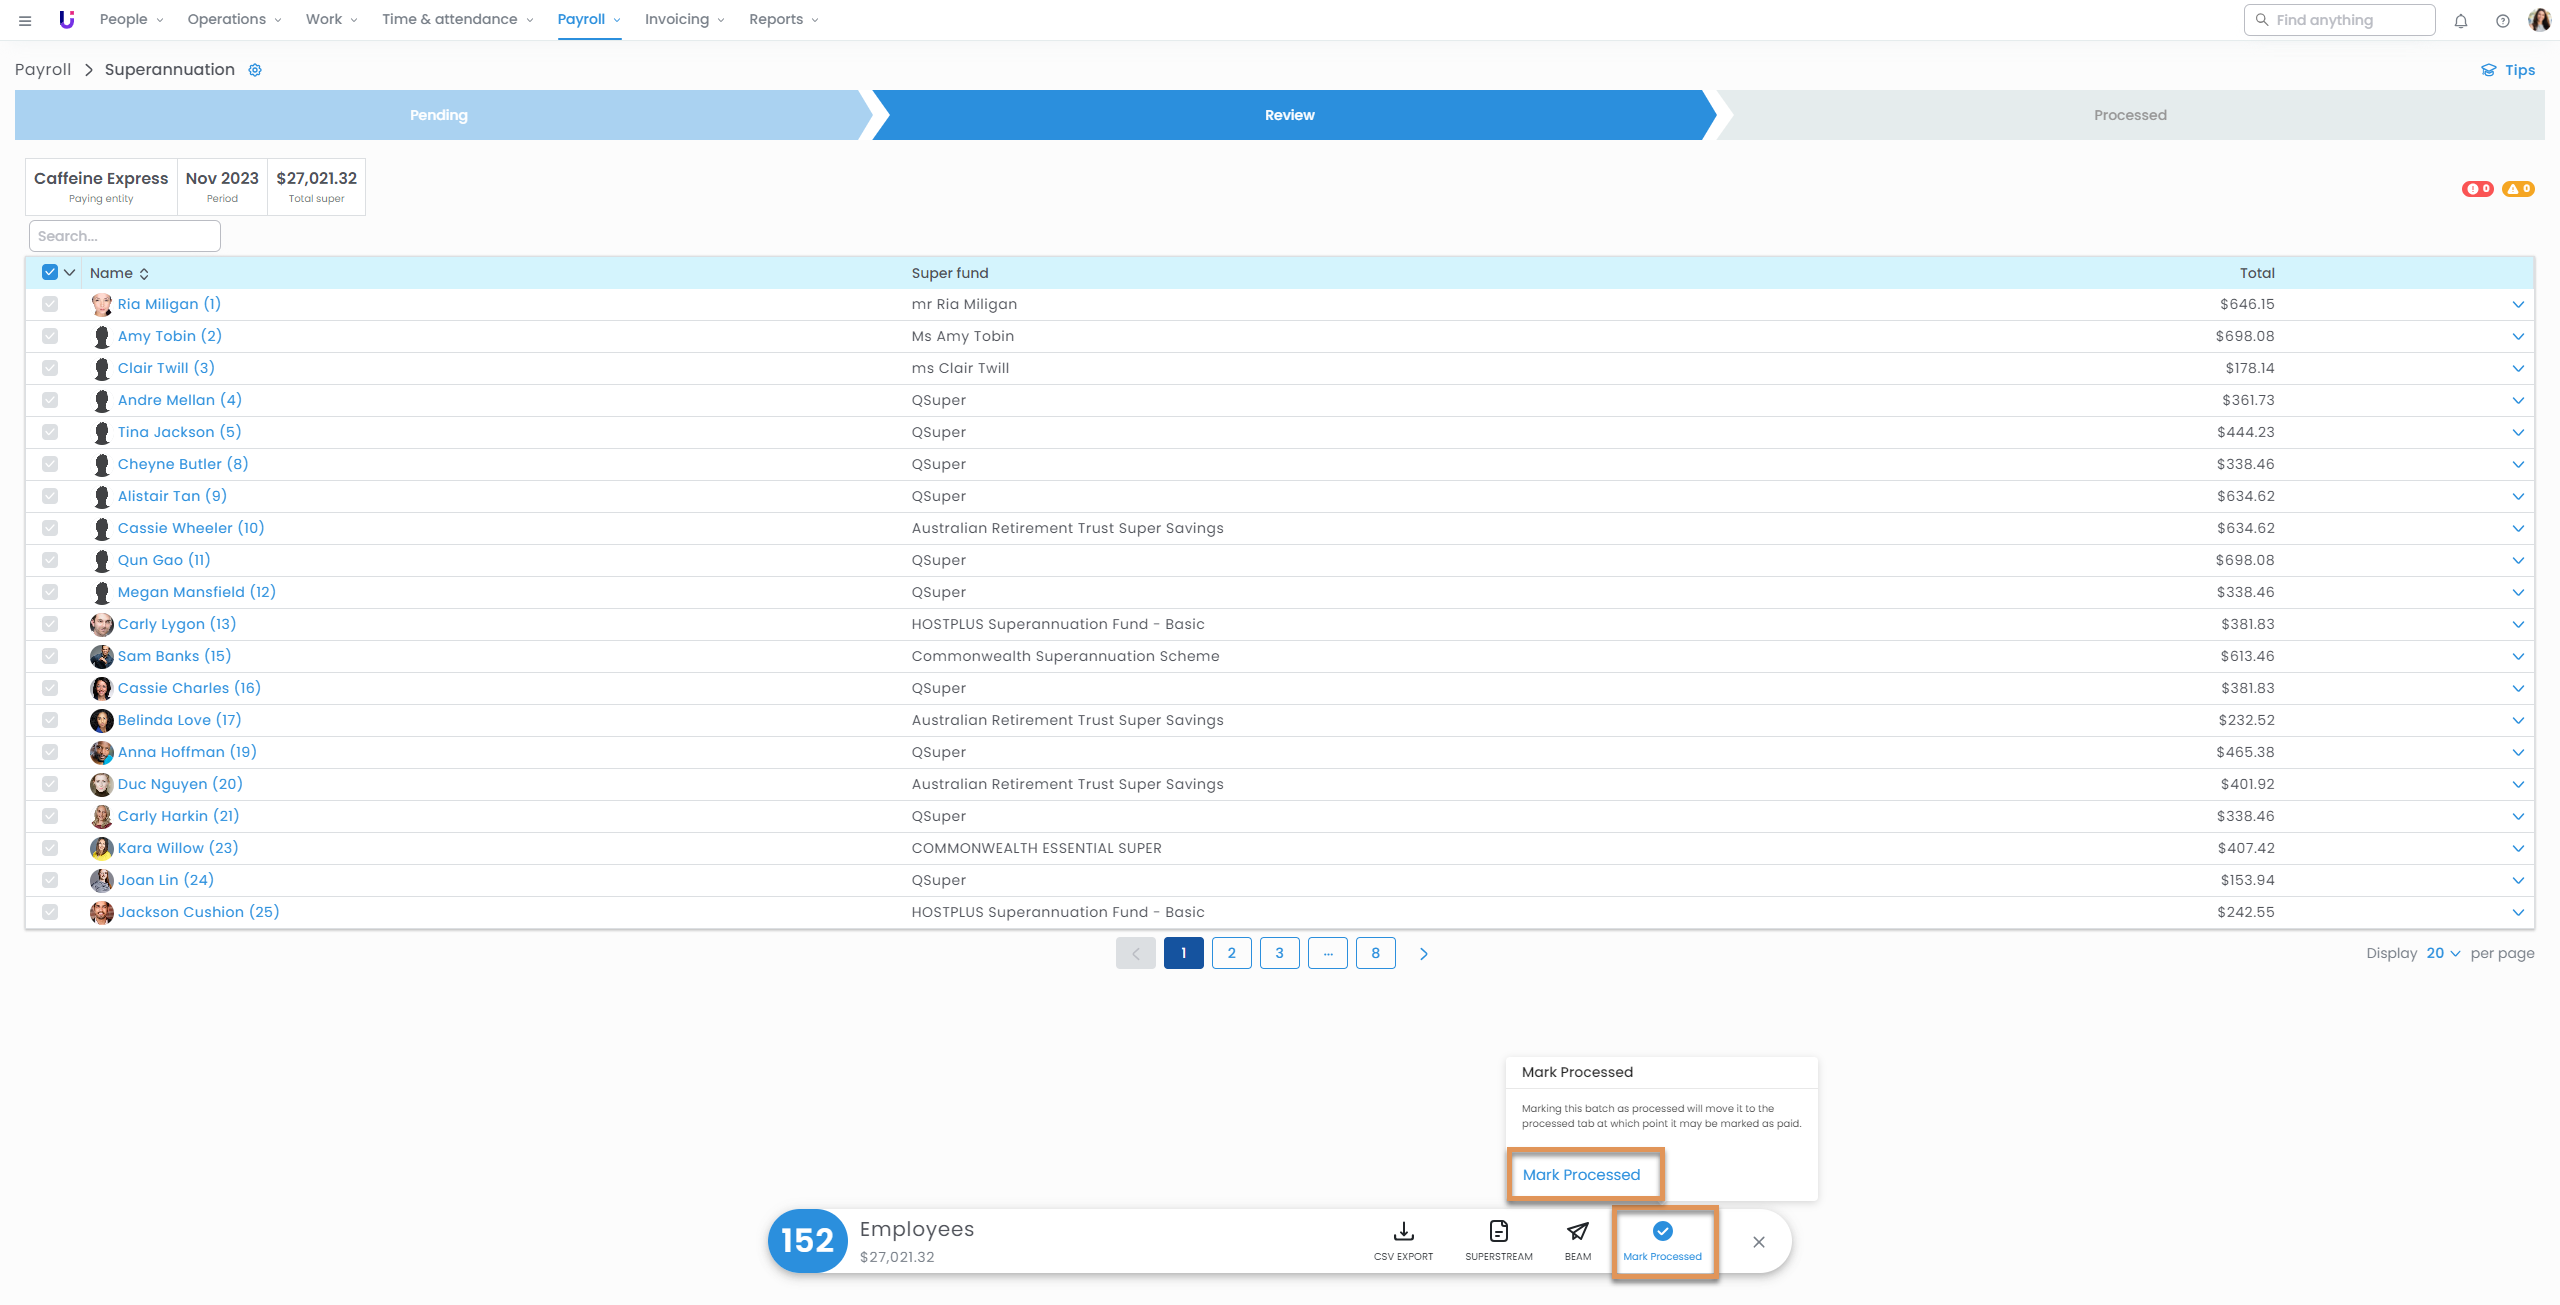Image resolution: width=2560 pixels, height=1305 pixels.
Task: Open Cassie Wheeler's employee link
Action: click(x=190, y=528)
